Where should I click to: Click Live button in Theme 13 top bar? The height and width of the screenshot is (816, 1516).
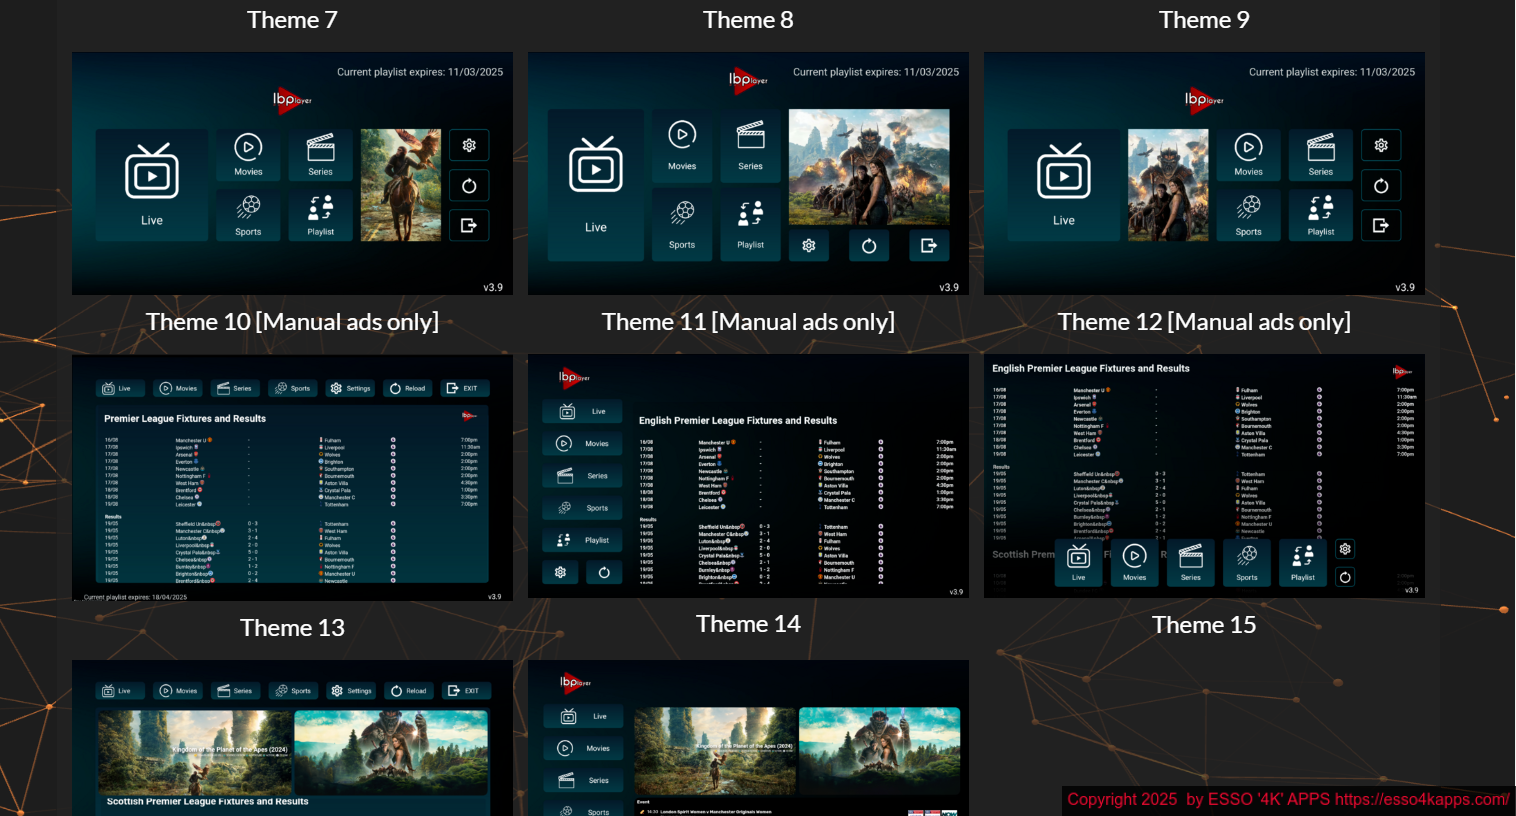coord(119,691)
